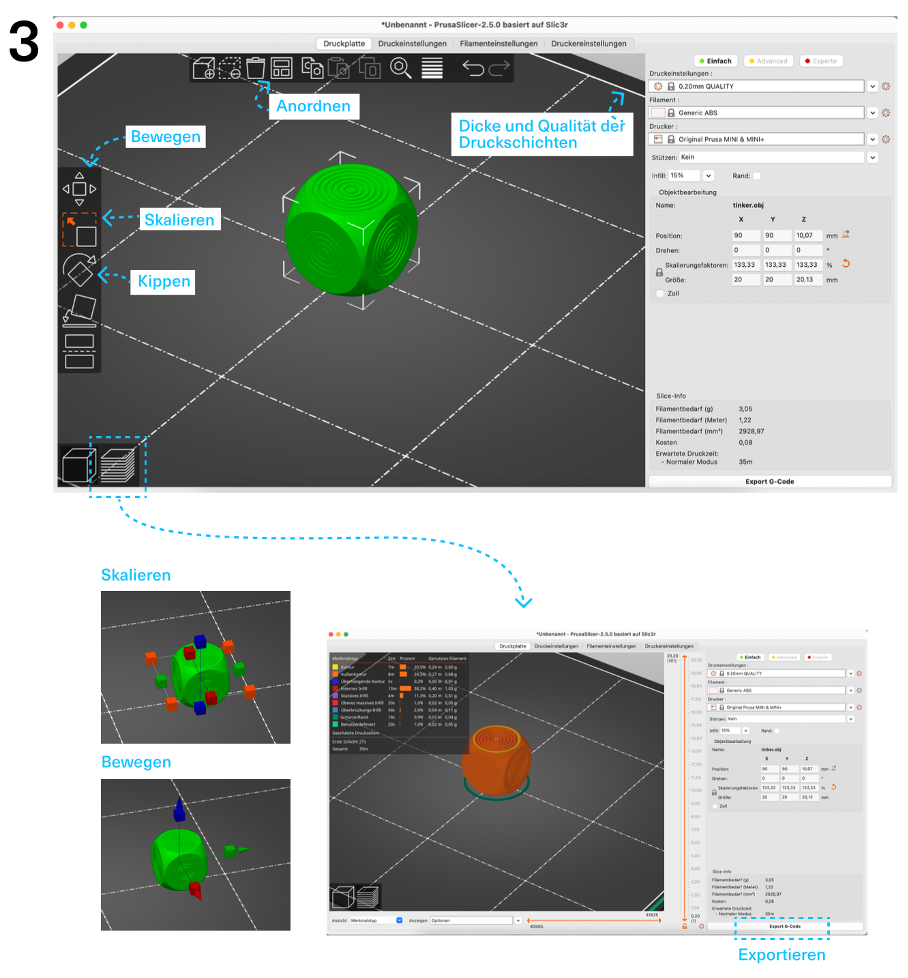Click drop-to-bed icon next to Position in upper window
The height and width of the screenshot is (978, 908).
coord(846,235)
